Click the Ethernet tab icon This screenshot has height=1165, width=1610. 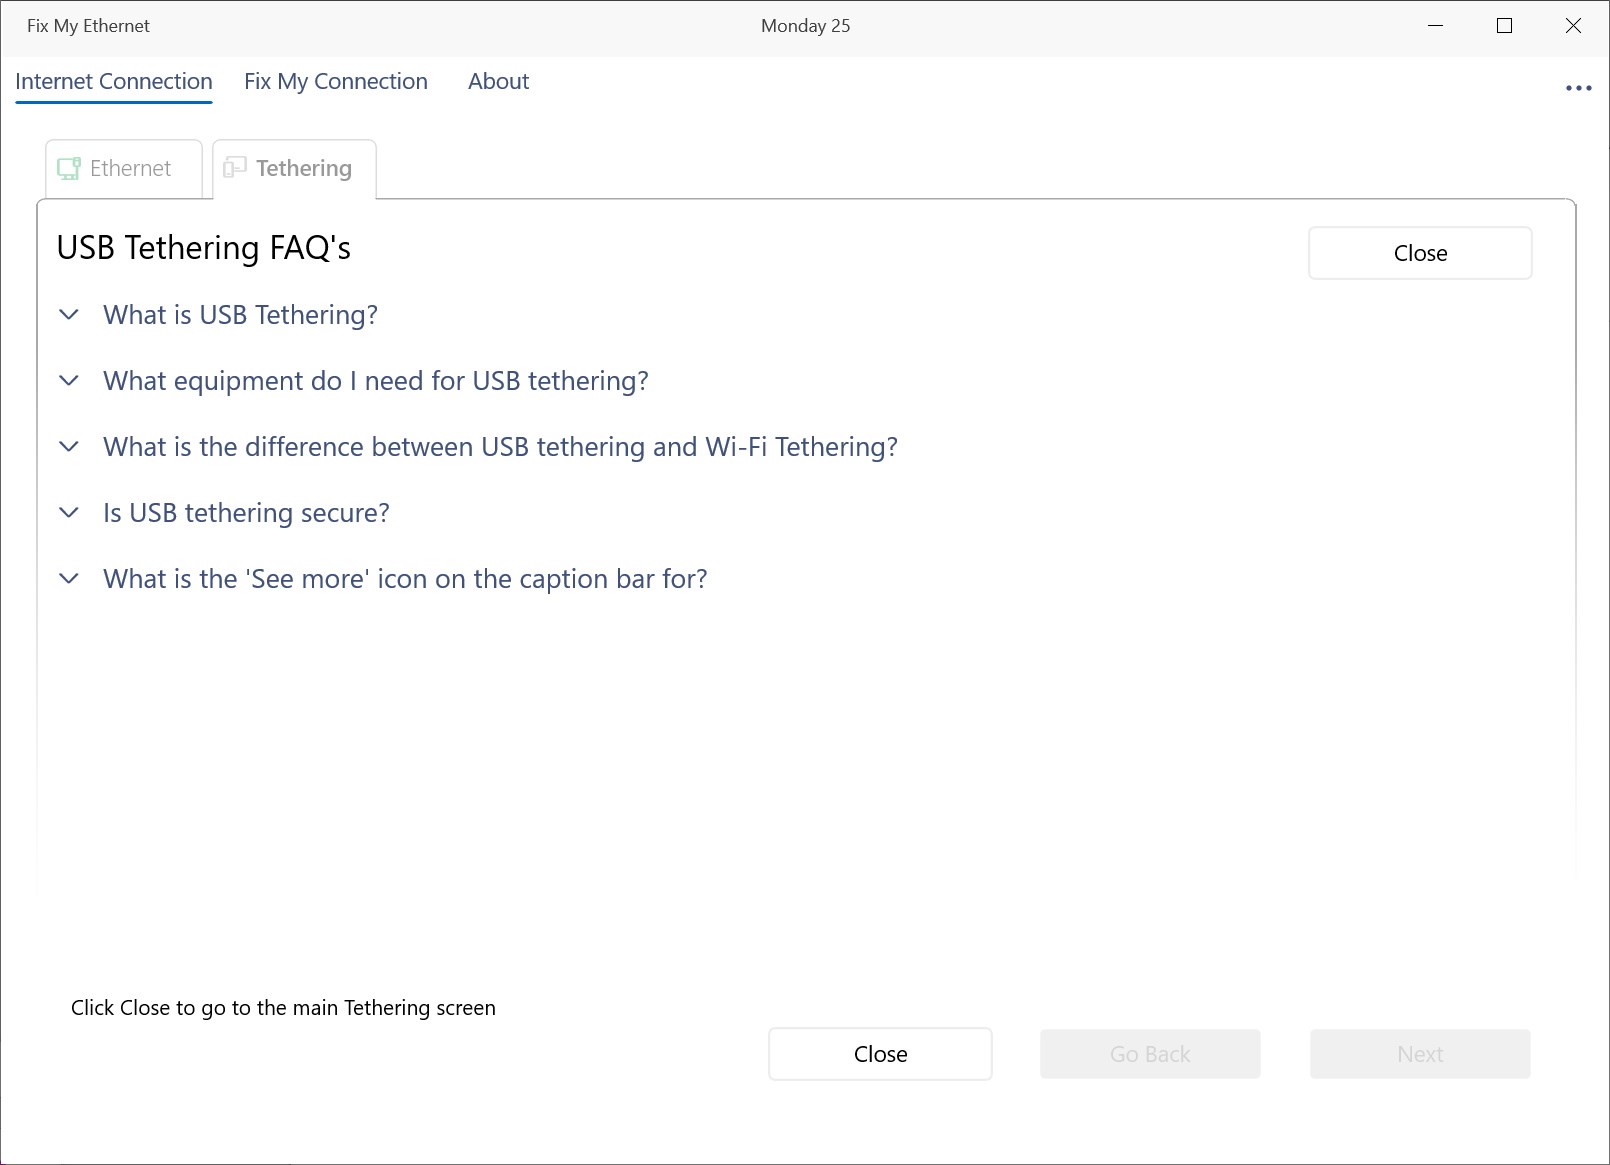click(69, 168)
